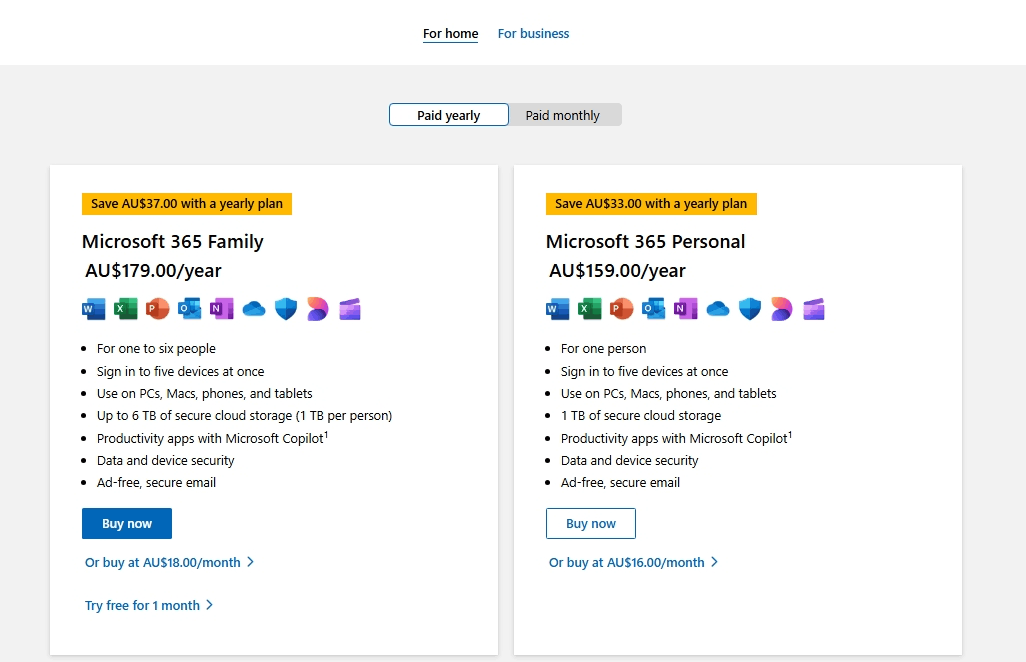Click the Clipchamp icon in Personal plan
1026x662 pixels.
click(814, 309)
